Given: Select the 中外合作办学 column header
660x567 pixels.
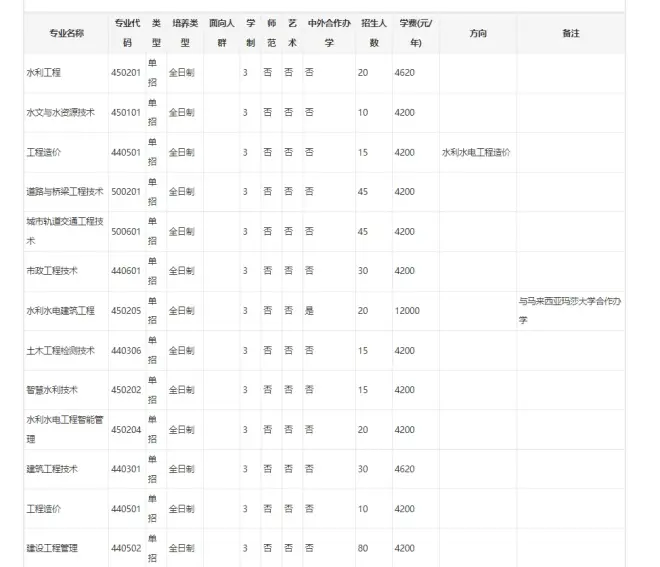Looking at the screenshot, I should pos(329,33).
